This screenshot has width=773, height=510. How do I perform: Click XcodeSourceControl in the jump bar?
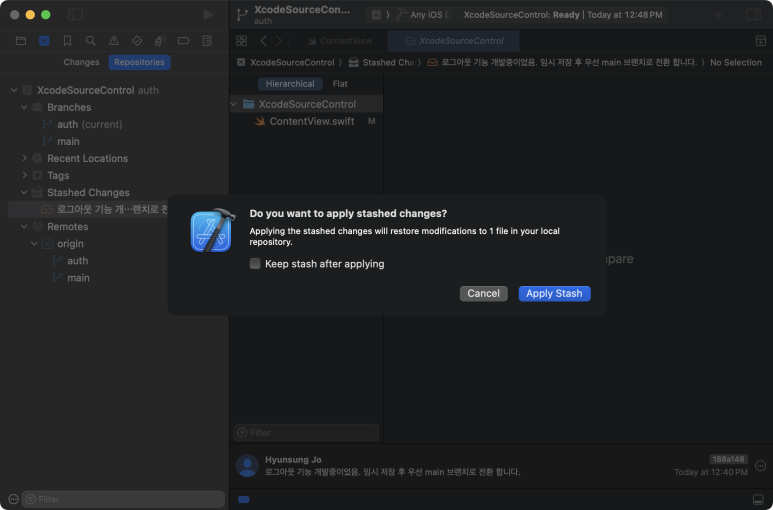pyautogui.click(x=292, y=62)
